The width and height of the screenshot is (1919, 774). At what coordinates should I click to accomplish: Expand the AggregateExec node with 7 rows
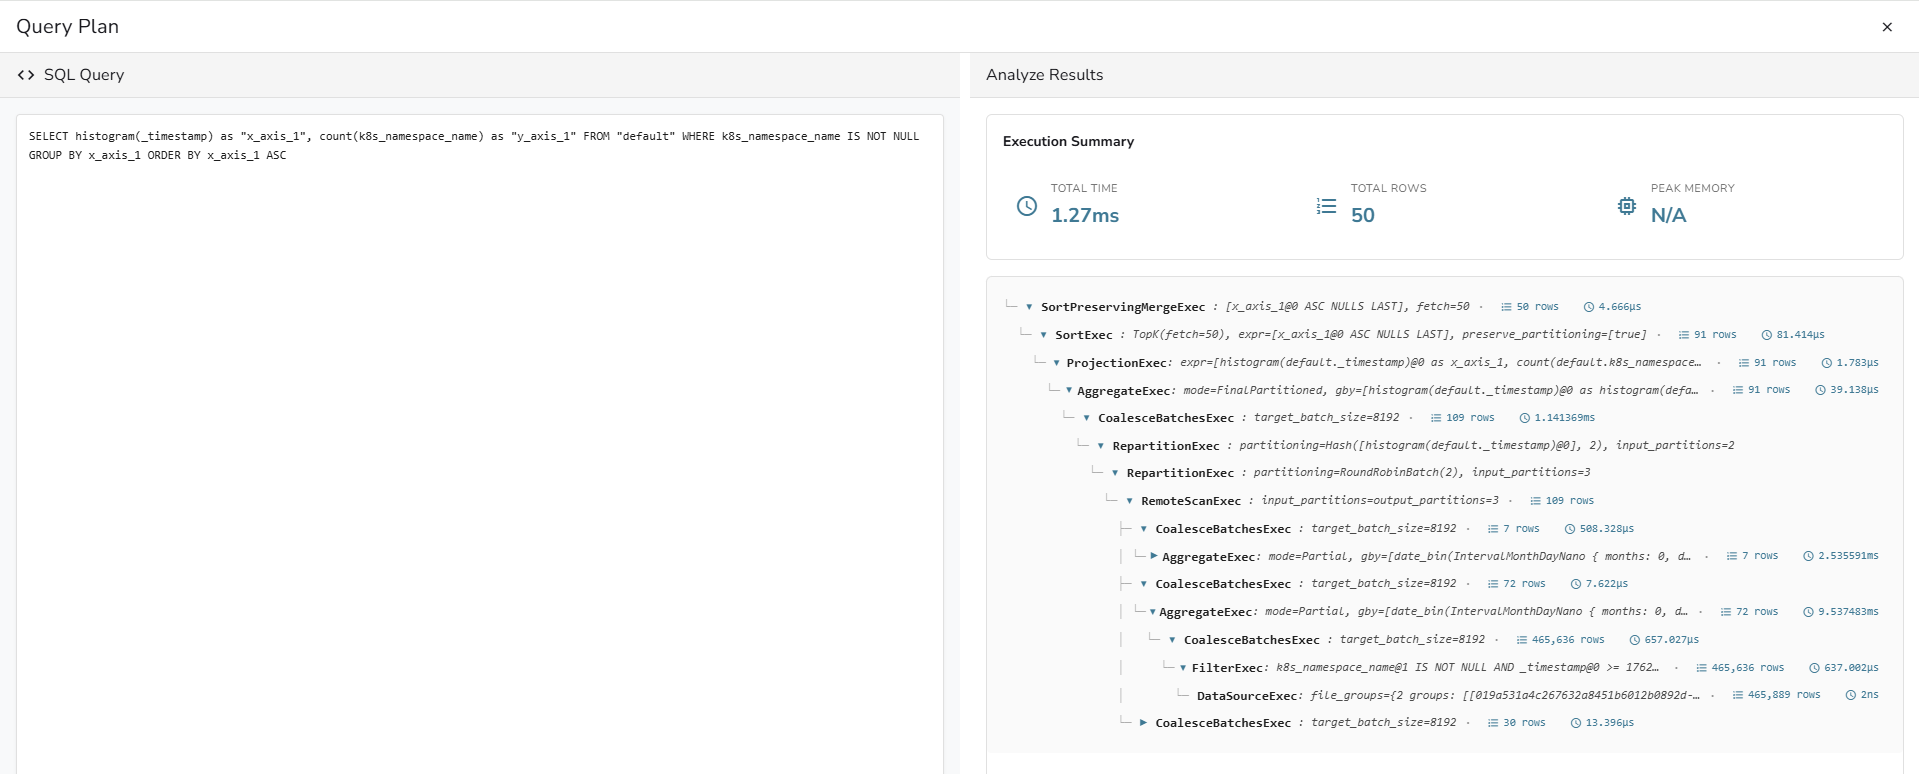click(x=1154, y=556)
